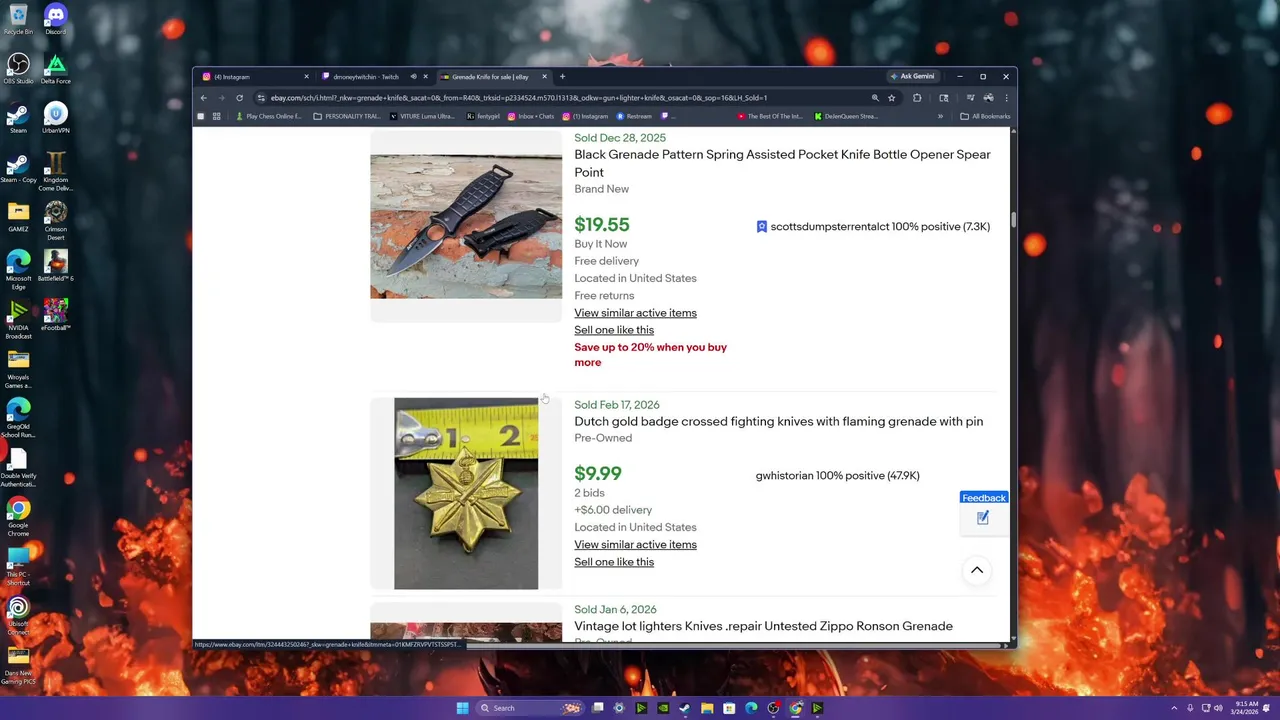This screenshot has height=720, width=1280.
Task: Click black grenade knife thumbnail
Action: [x=466, y=227]
